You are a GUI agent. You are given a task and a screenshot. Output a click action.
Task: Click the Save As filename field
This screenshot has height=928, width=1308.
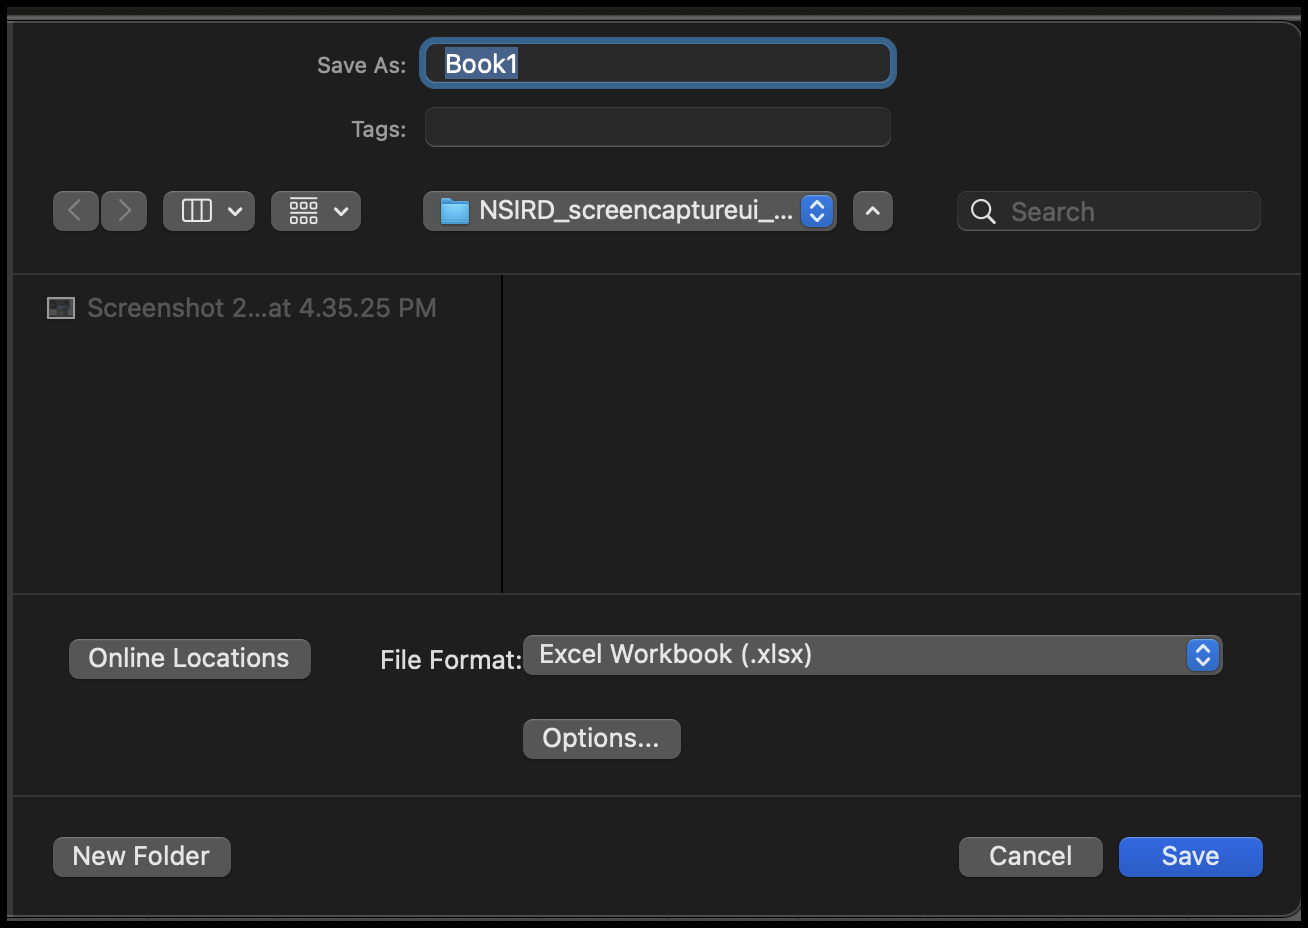pos(658,64)
